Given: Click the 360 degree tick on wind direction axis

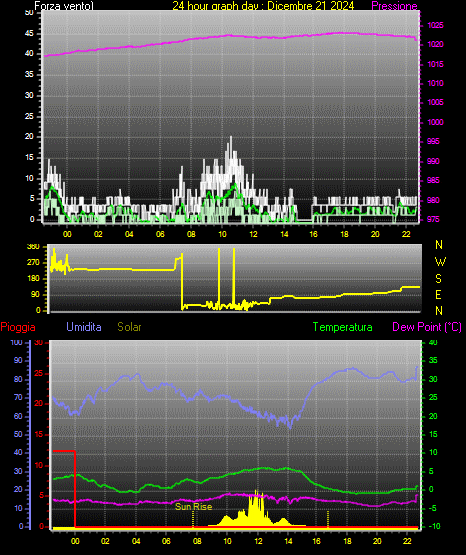Looking at the screenshot, I should pyautogui.click(x=33, y=247).
